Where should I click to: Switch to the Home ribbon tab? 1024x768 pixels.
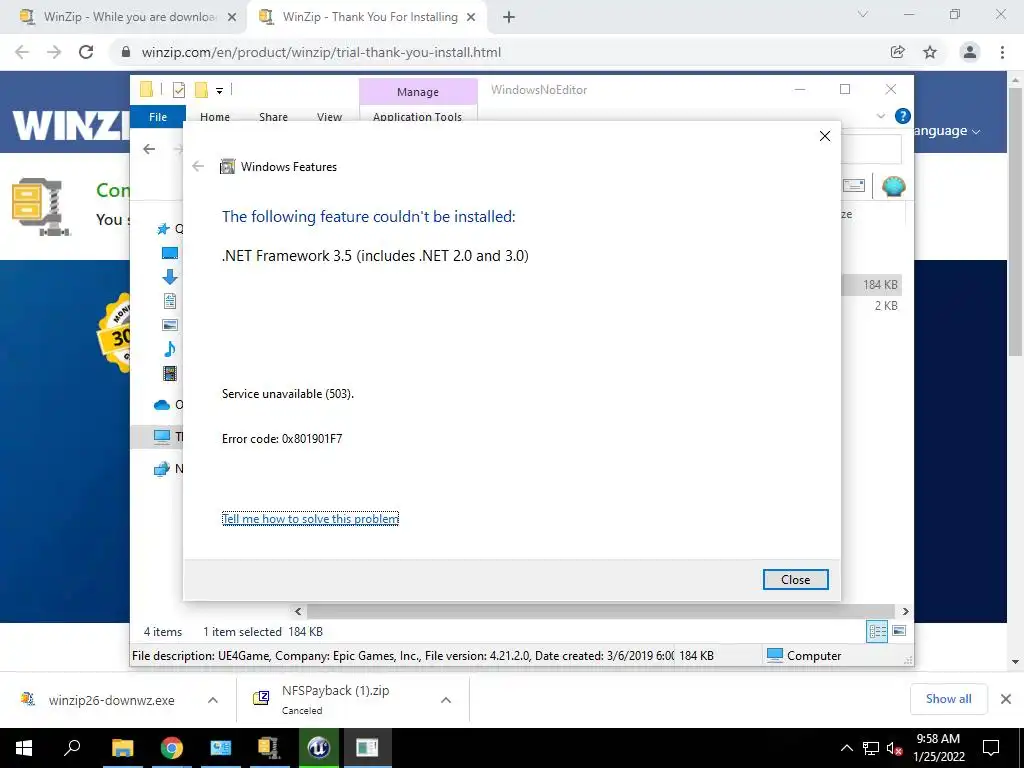coord(215,117)
